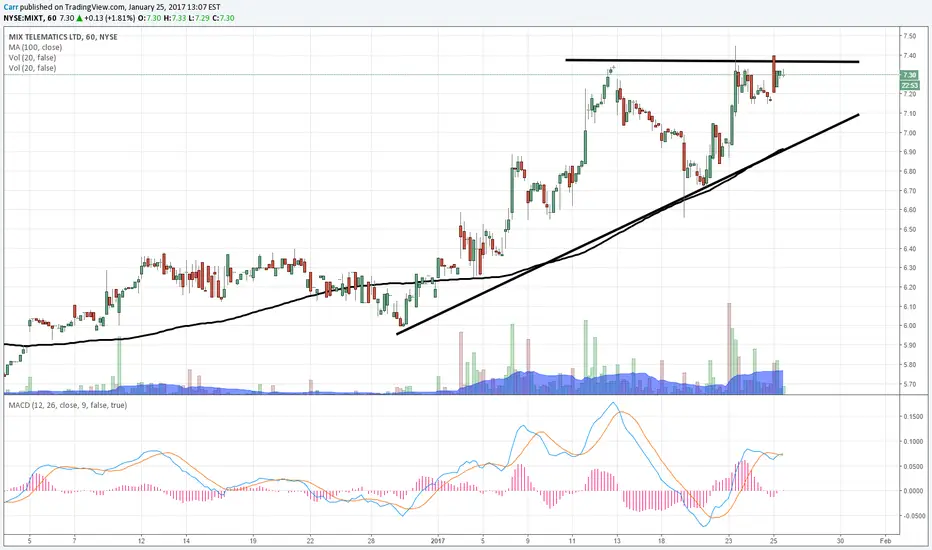Click the date axis label 18

(662, 540)
